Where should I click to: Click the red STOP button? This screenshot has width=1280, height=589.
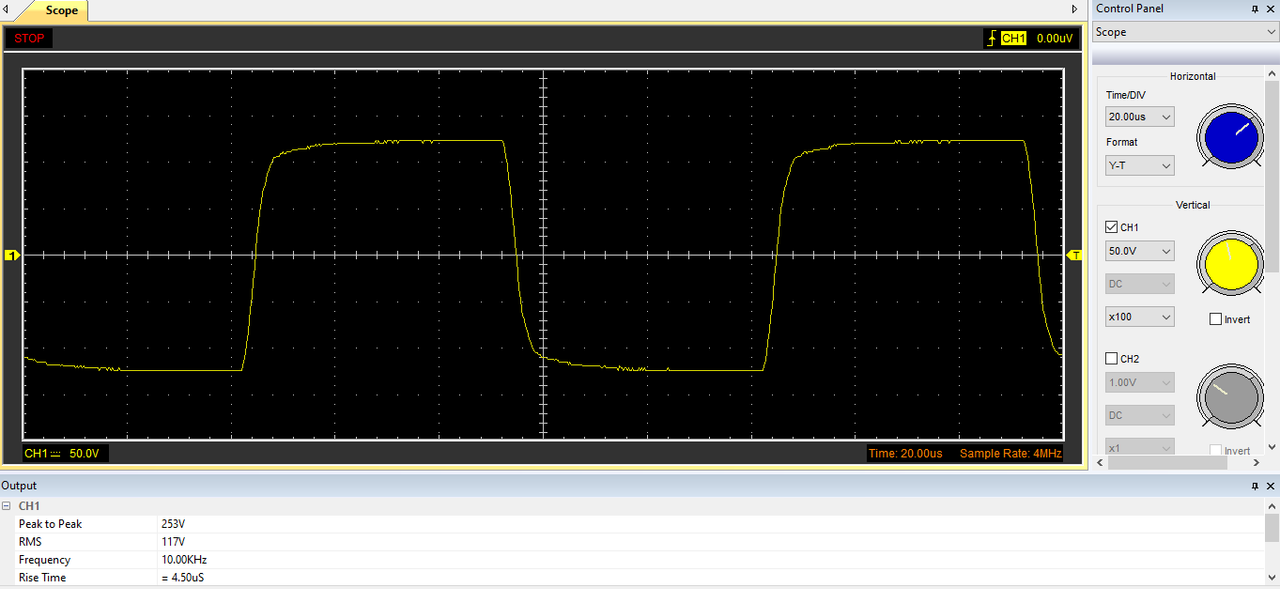coord(29,38)
